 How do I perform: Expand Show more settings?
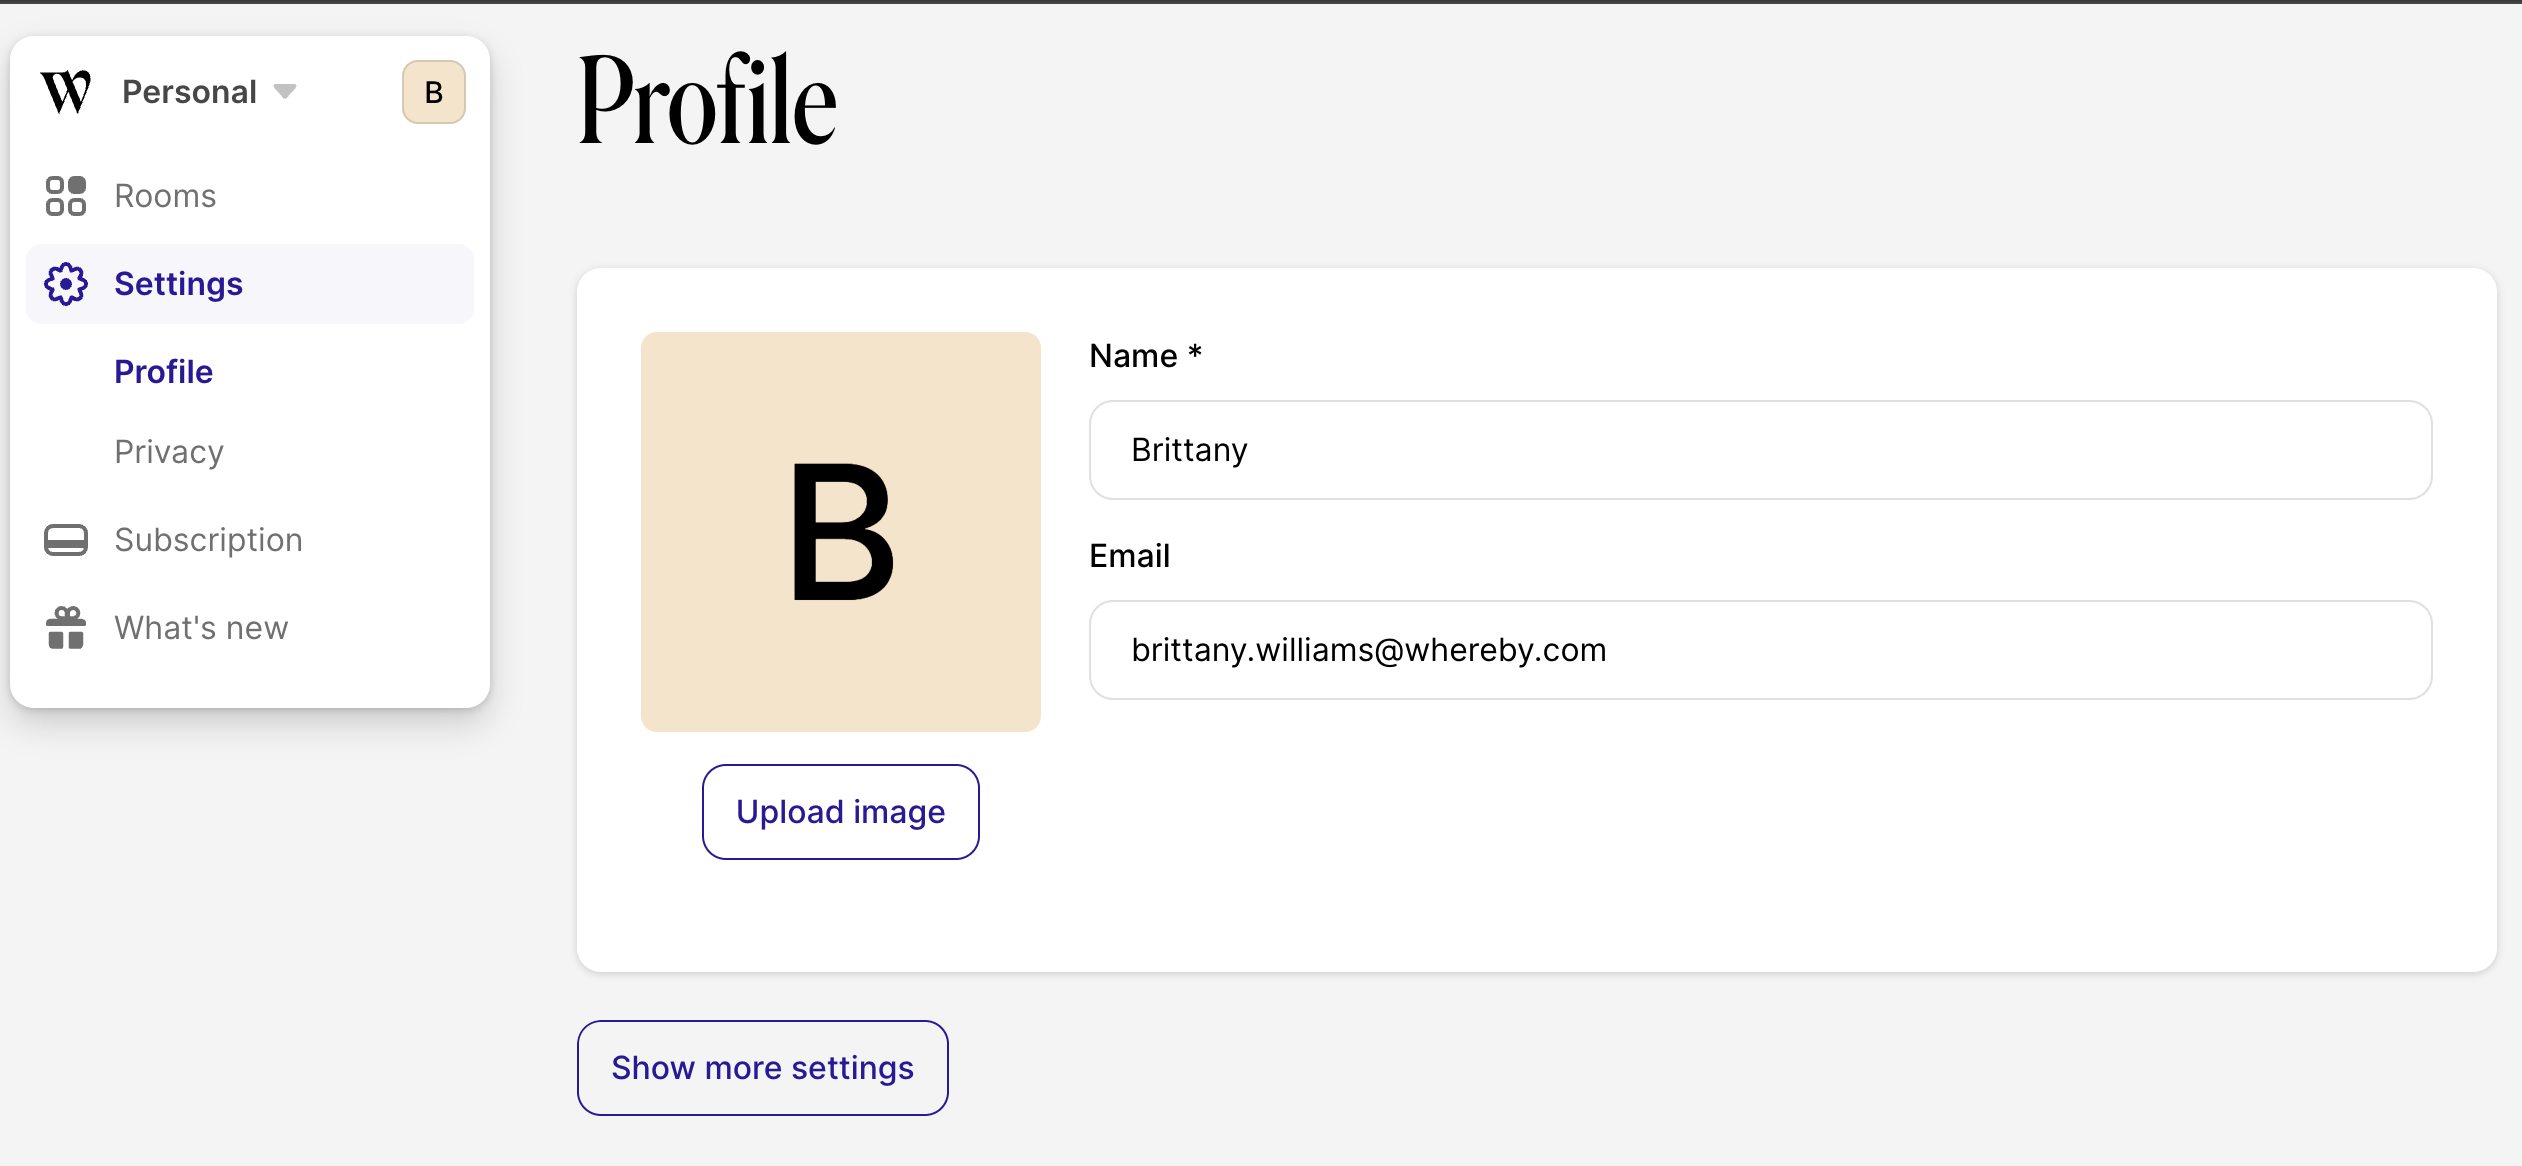coord(762,1068)
